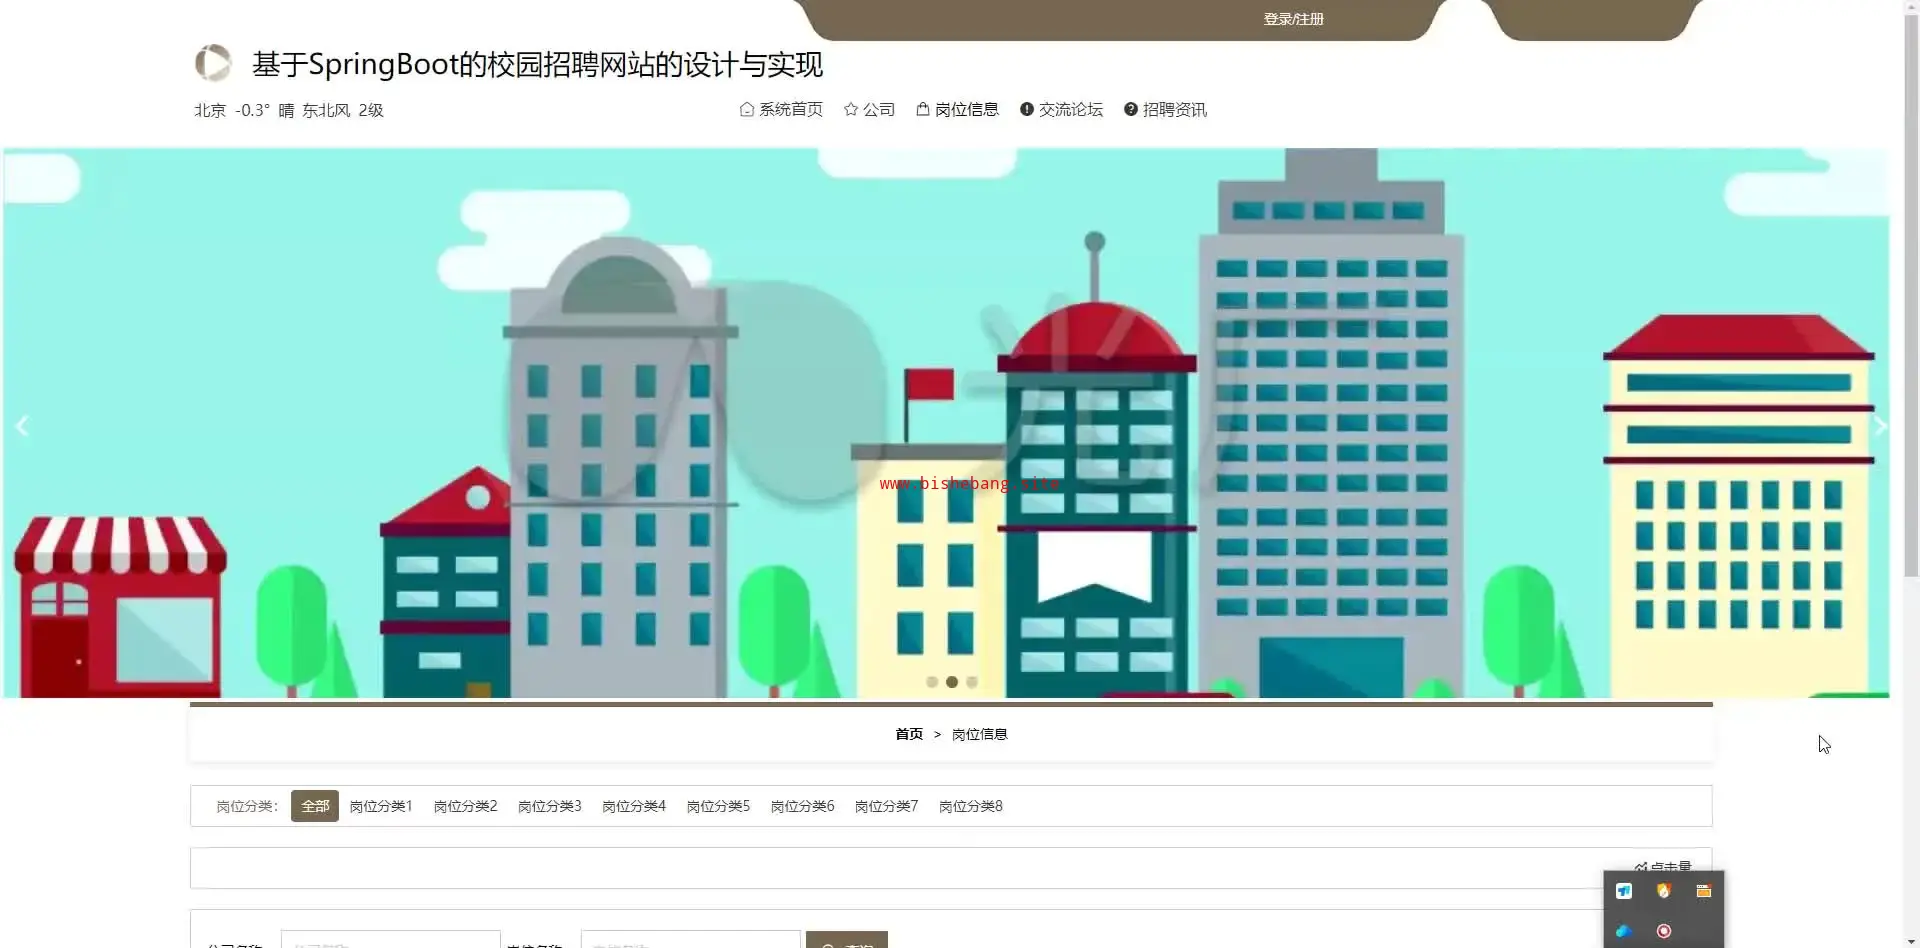Select the third carousel indicator dot
This screenshot has height=948, width=1920.
[972, 682]
